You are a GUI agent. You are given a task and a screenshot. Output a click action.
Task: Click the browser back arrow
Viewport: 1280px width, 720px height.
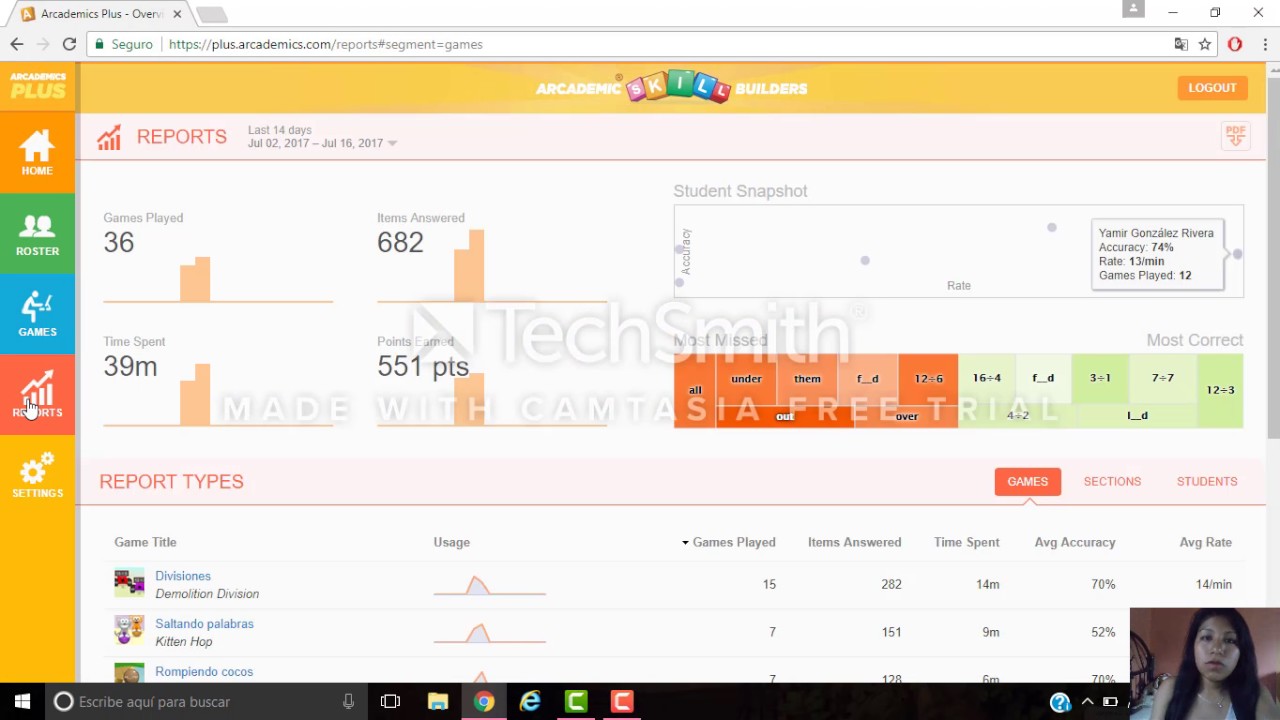pyautogui.click(x=17, y=44)
